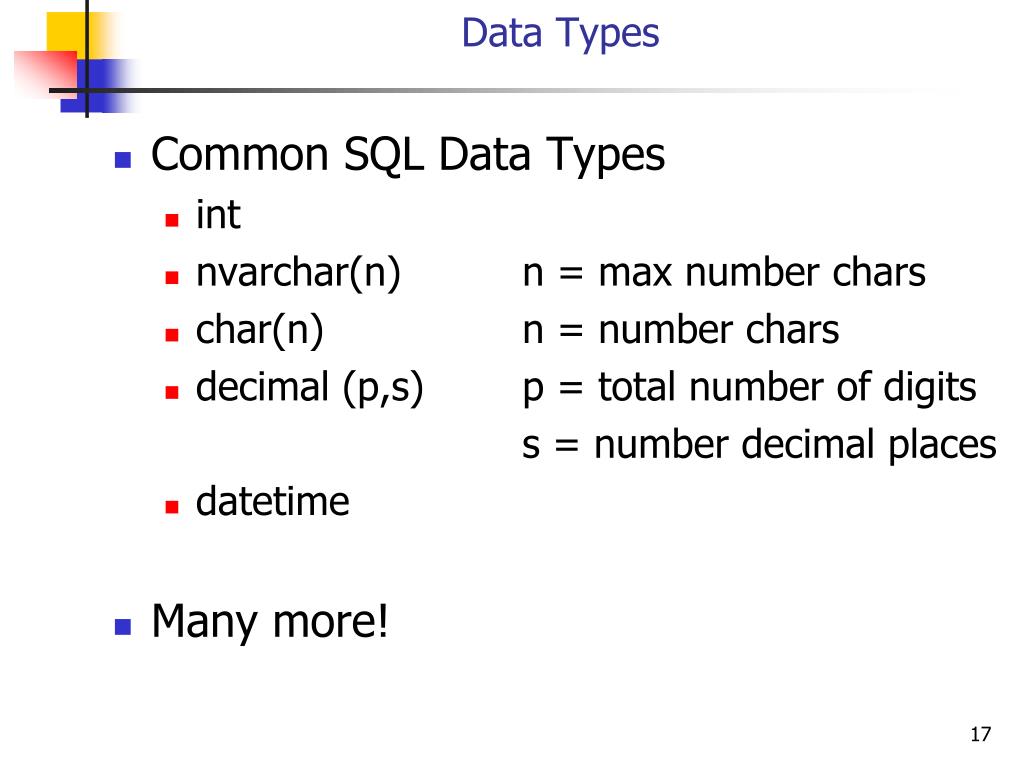This screenshot has height=768, width=1024.
Task: Click the blue square in the logo graphic
Action: [98, 85]
